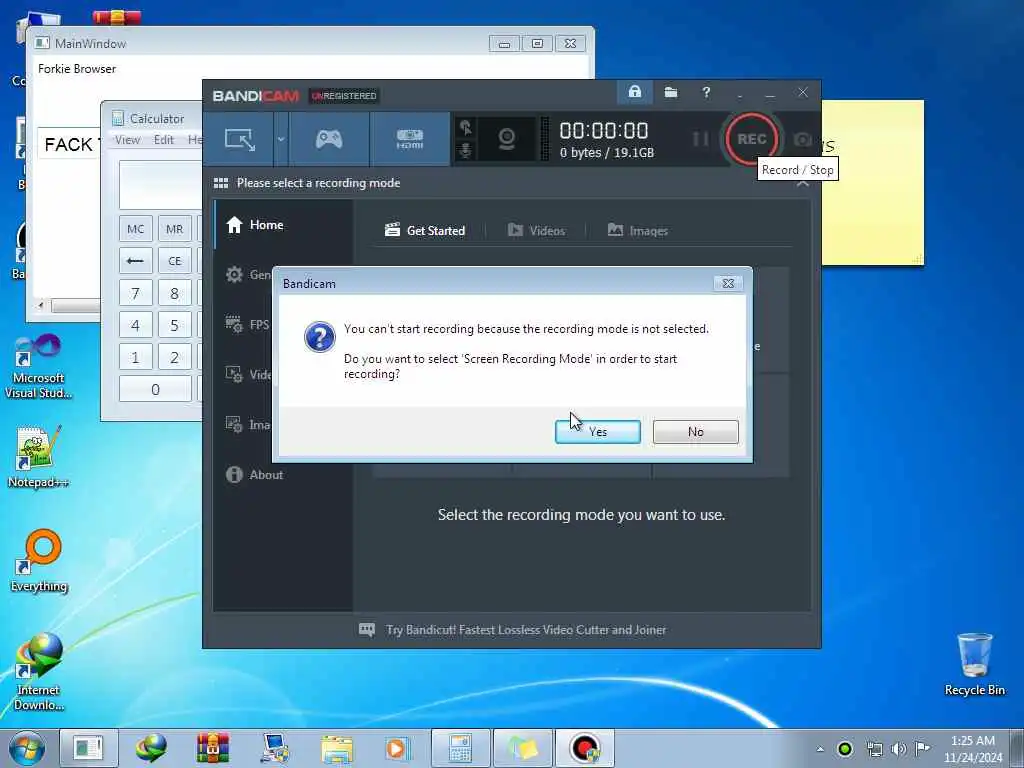Screen dimensions: 1024x768
Task: Select the game recording mode gamepad icon
Action: pyautogui.click(x=329, y=139)
